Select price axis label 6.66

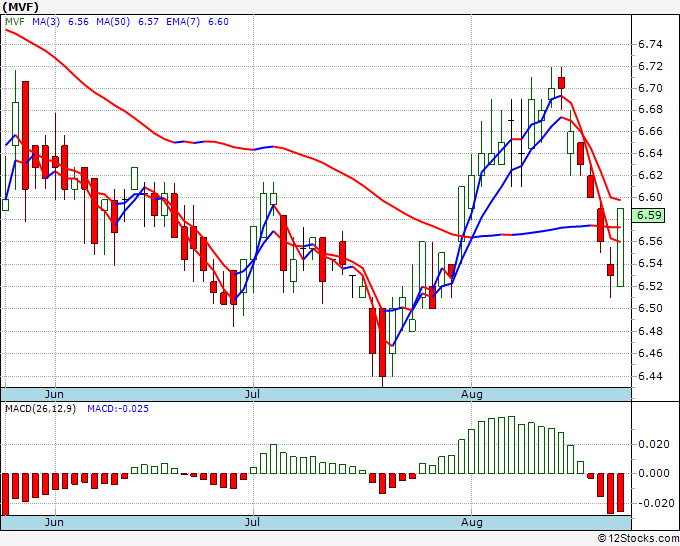coord(650,131)
